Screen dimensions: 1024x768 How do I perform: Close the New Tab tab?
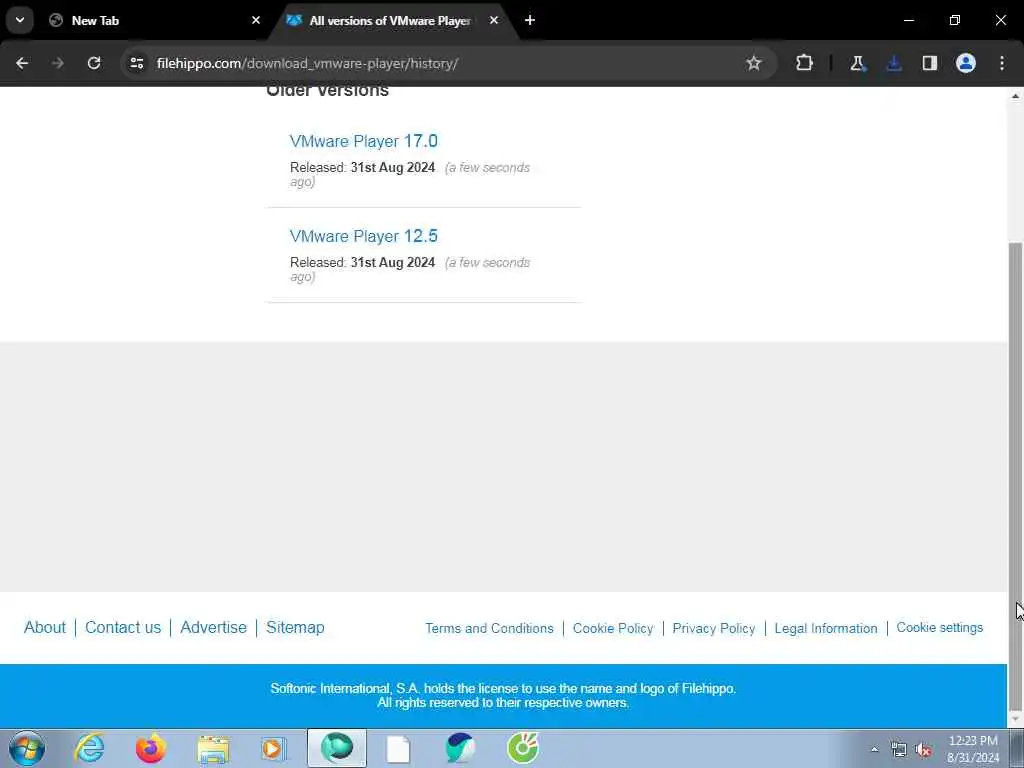pos(256,20)
